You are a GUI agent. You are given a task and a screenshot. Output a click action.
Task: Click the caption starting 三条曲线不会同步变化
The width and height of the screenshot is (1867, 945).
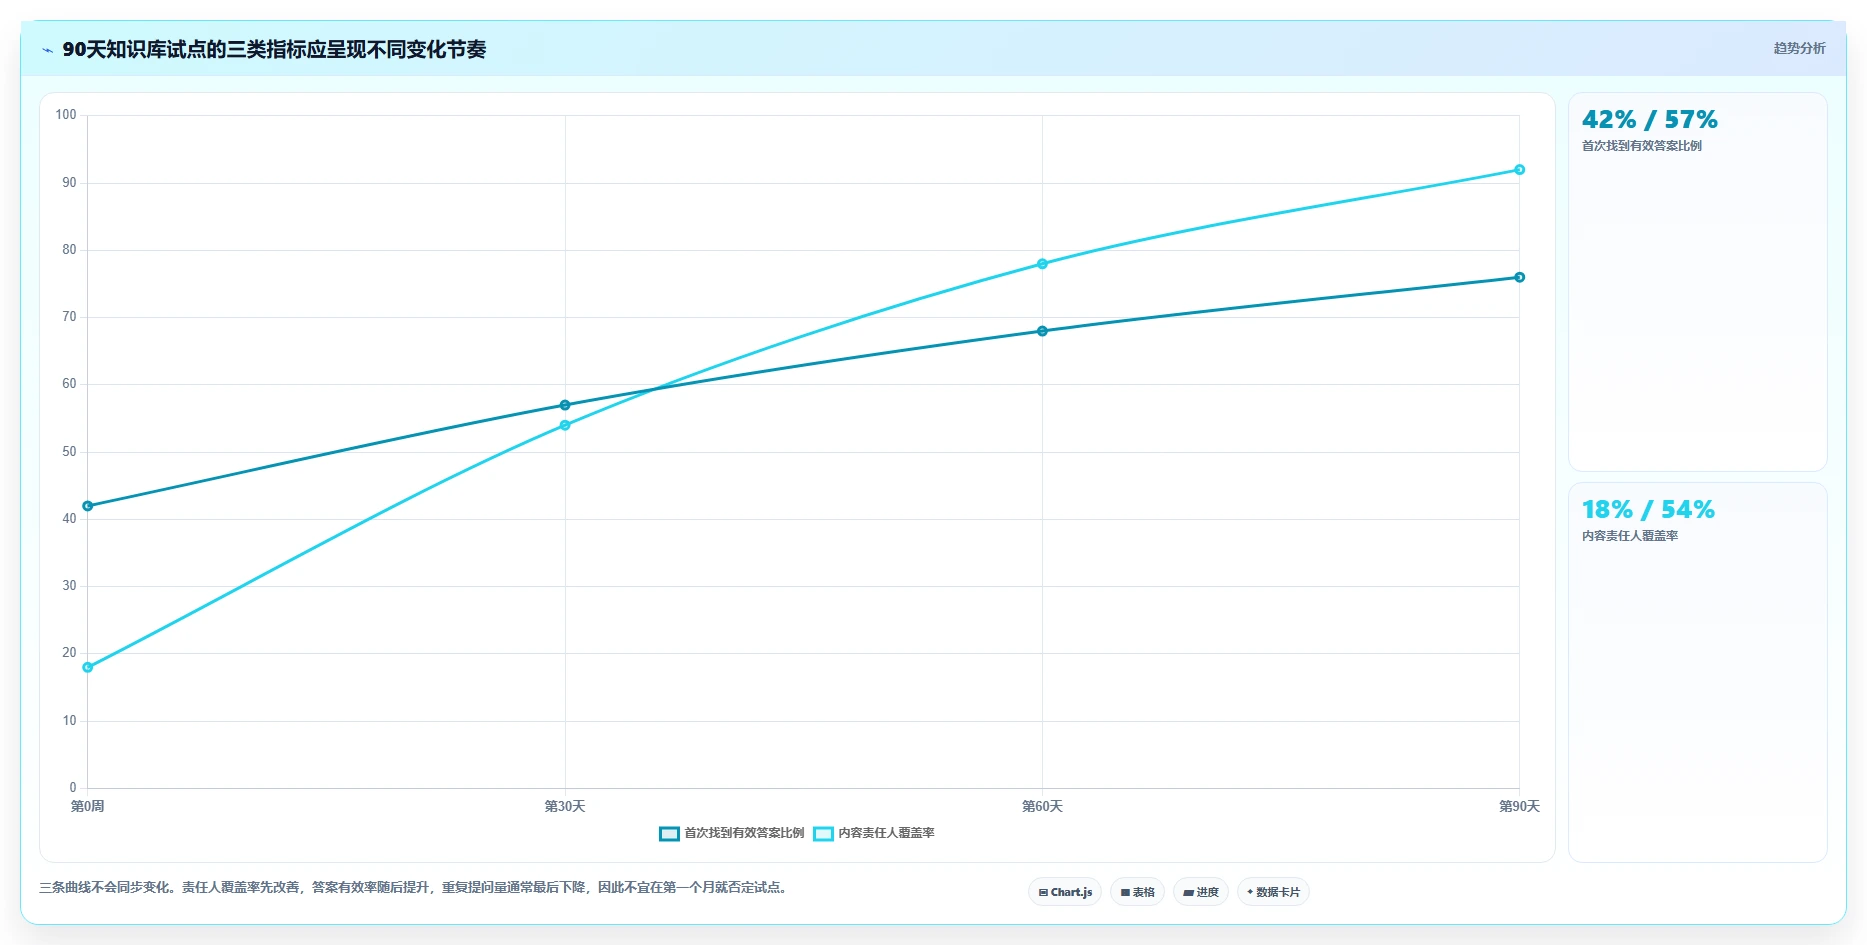[415, 887]
